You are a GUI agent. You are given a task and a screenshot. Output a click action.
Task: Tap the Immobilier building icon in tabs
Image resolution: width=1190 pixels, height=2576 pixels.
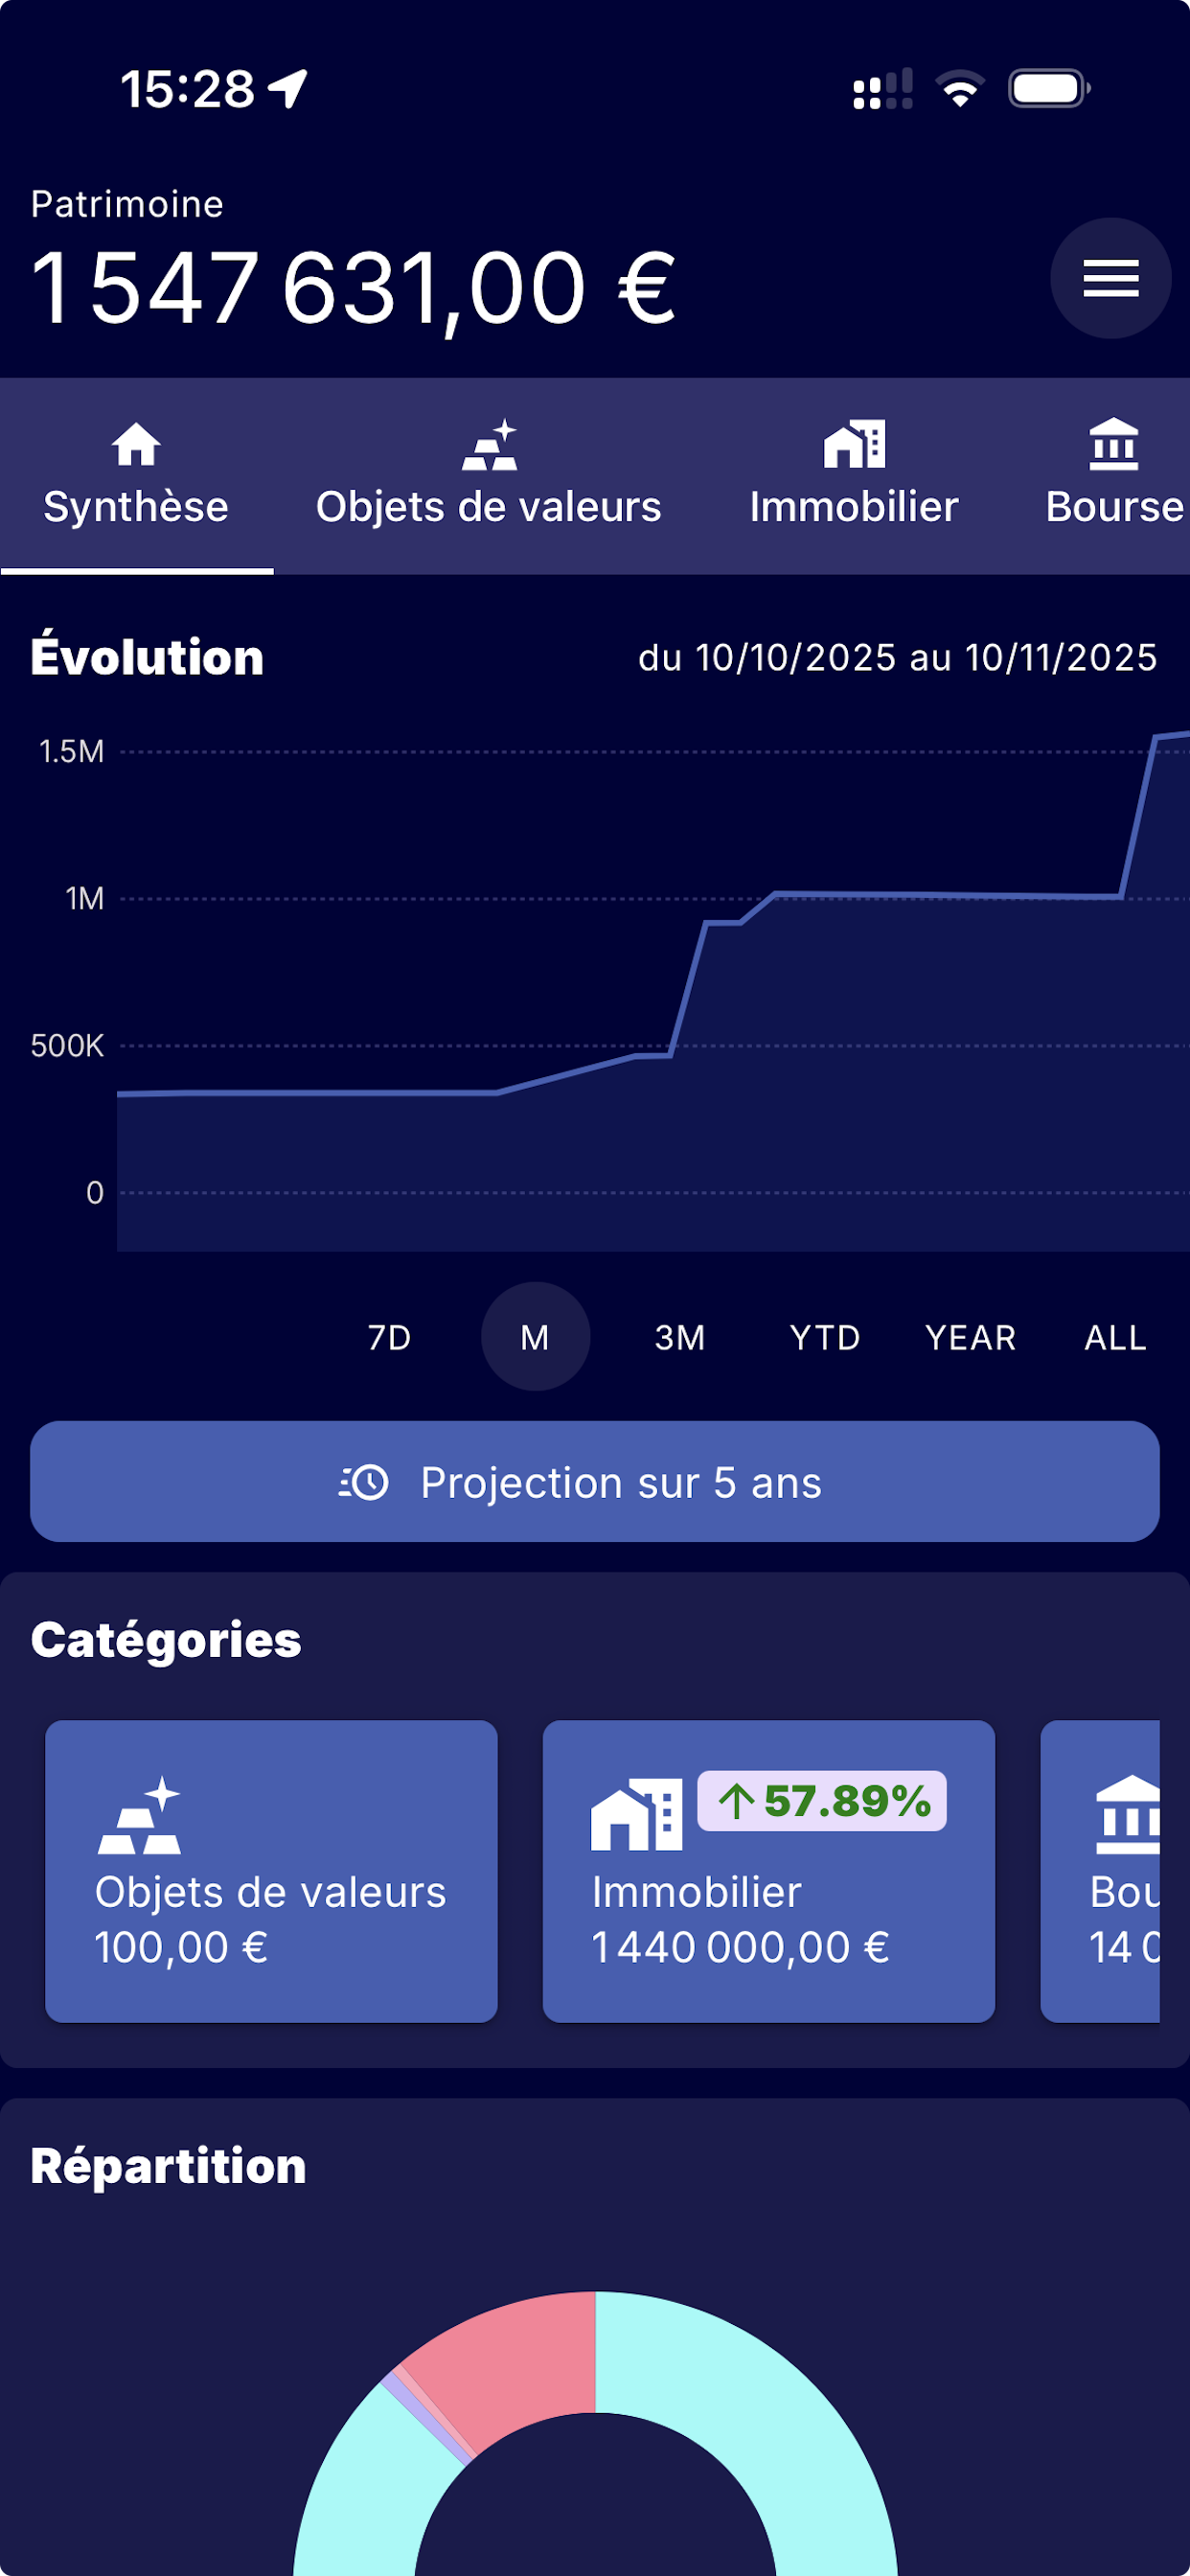[x=854, y=445]
